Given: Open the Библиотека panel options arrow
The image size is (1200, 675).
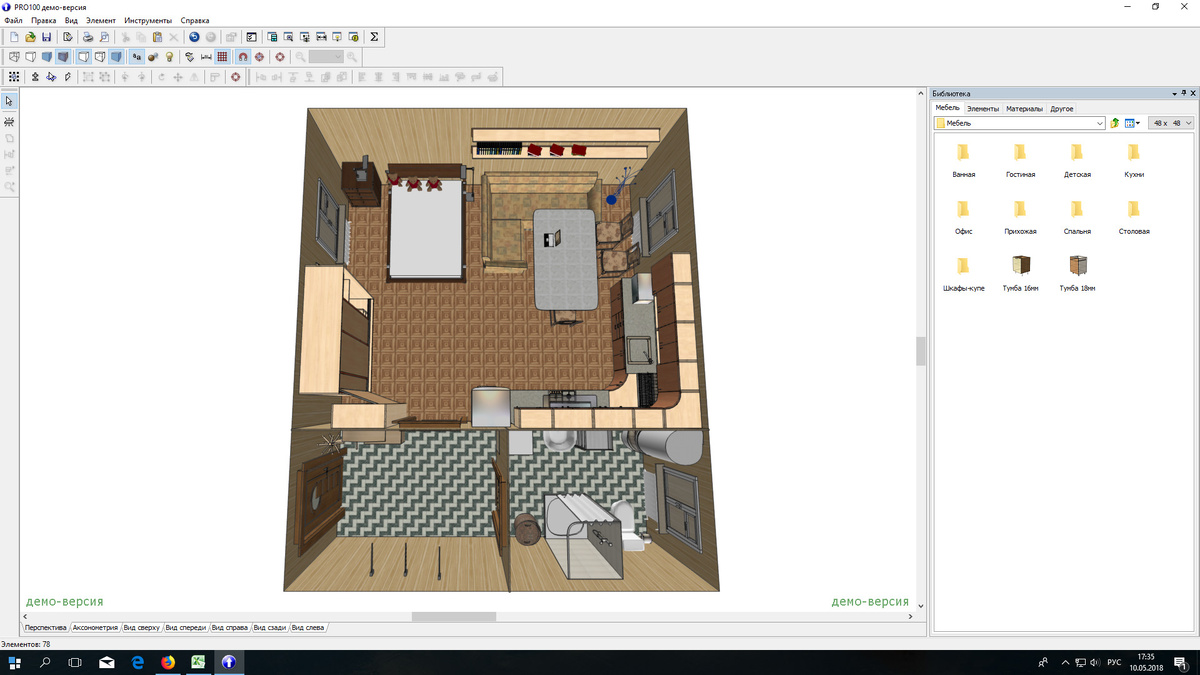Looking at the screenshot, I should coord(1173,93).
